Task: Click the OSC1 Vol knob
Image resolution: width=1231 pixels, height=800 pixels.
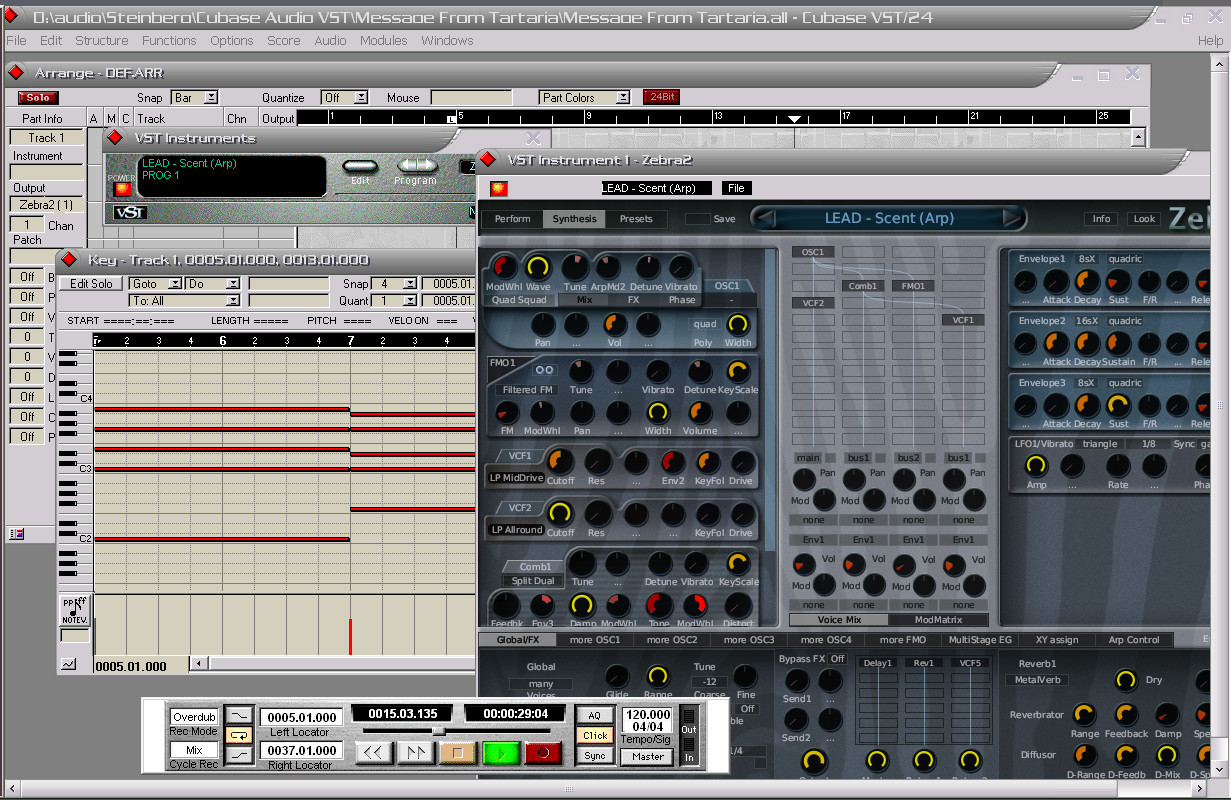Action: [615, 324]
